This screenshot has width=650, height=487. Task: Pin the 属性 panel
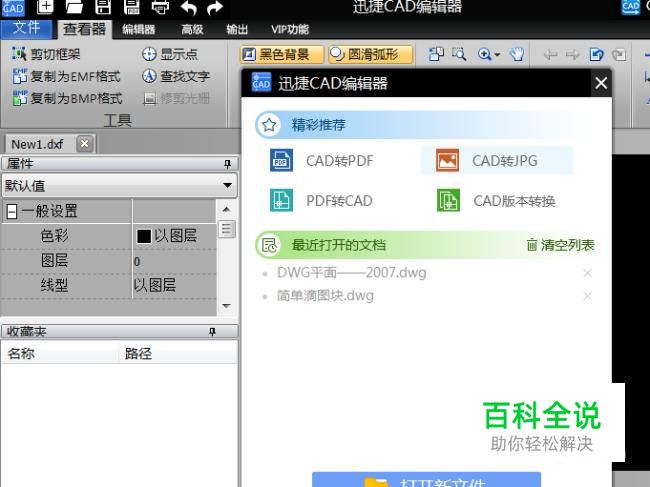[x=227, y=164]
